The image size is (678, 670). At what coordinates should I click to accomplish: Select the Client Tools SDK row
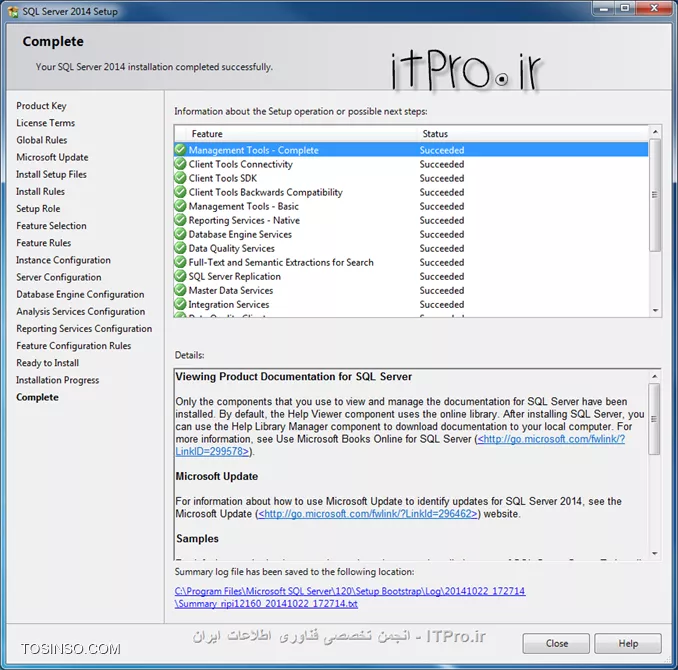(x=411, y=178)
